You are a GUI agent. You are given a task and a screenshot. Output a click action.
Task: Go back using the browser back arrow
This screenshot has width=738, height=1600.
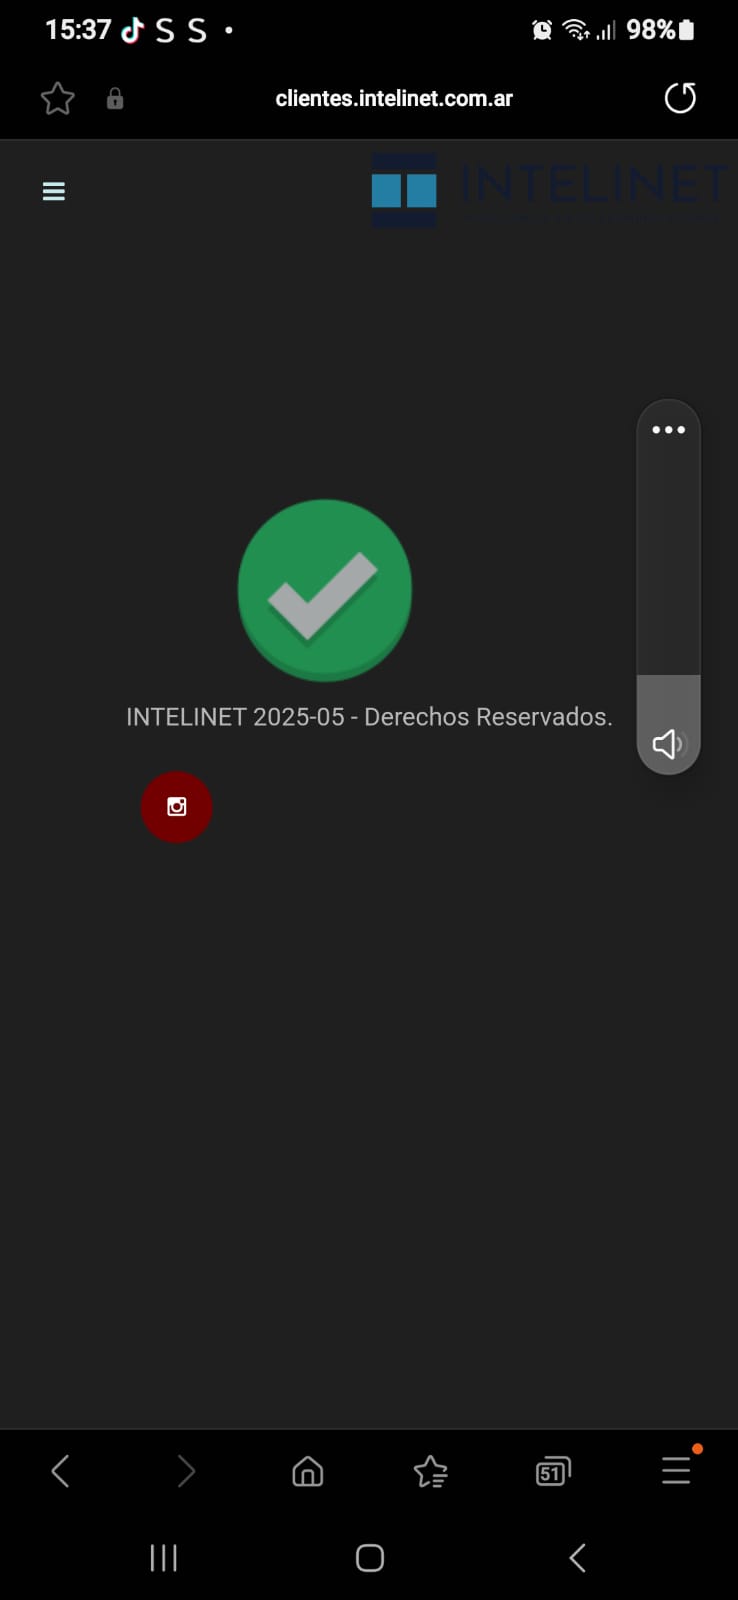point(60,1471)
